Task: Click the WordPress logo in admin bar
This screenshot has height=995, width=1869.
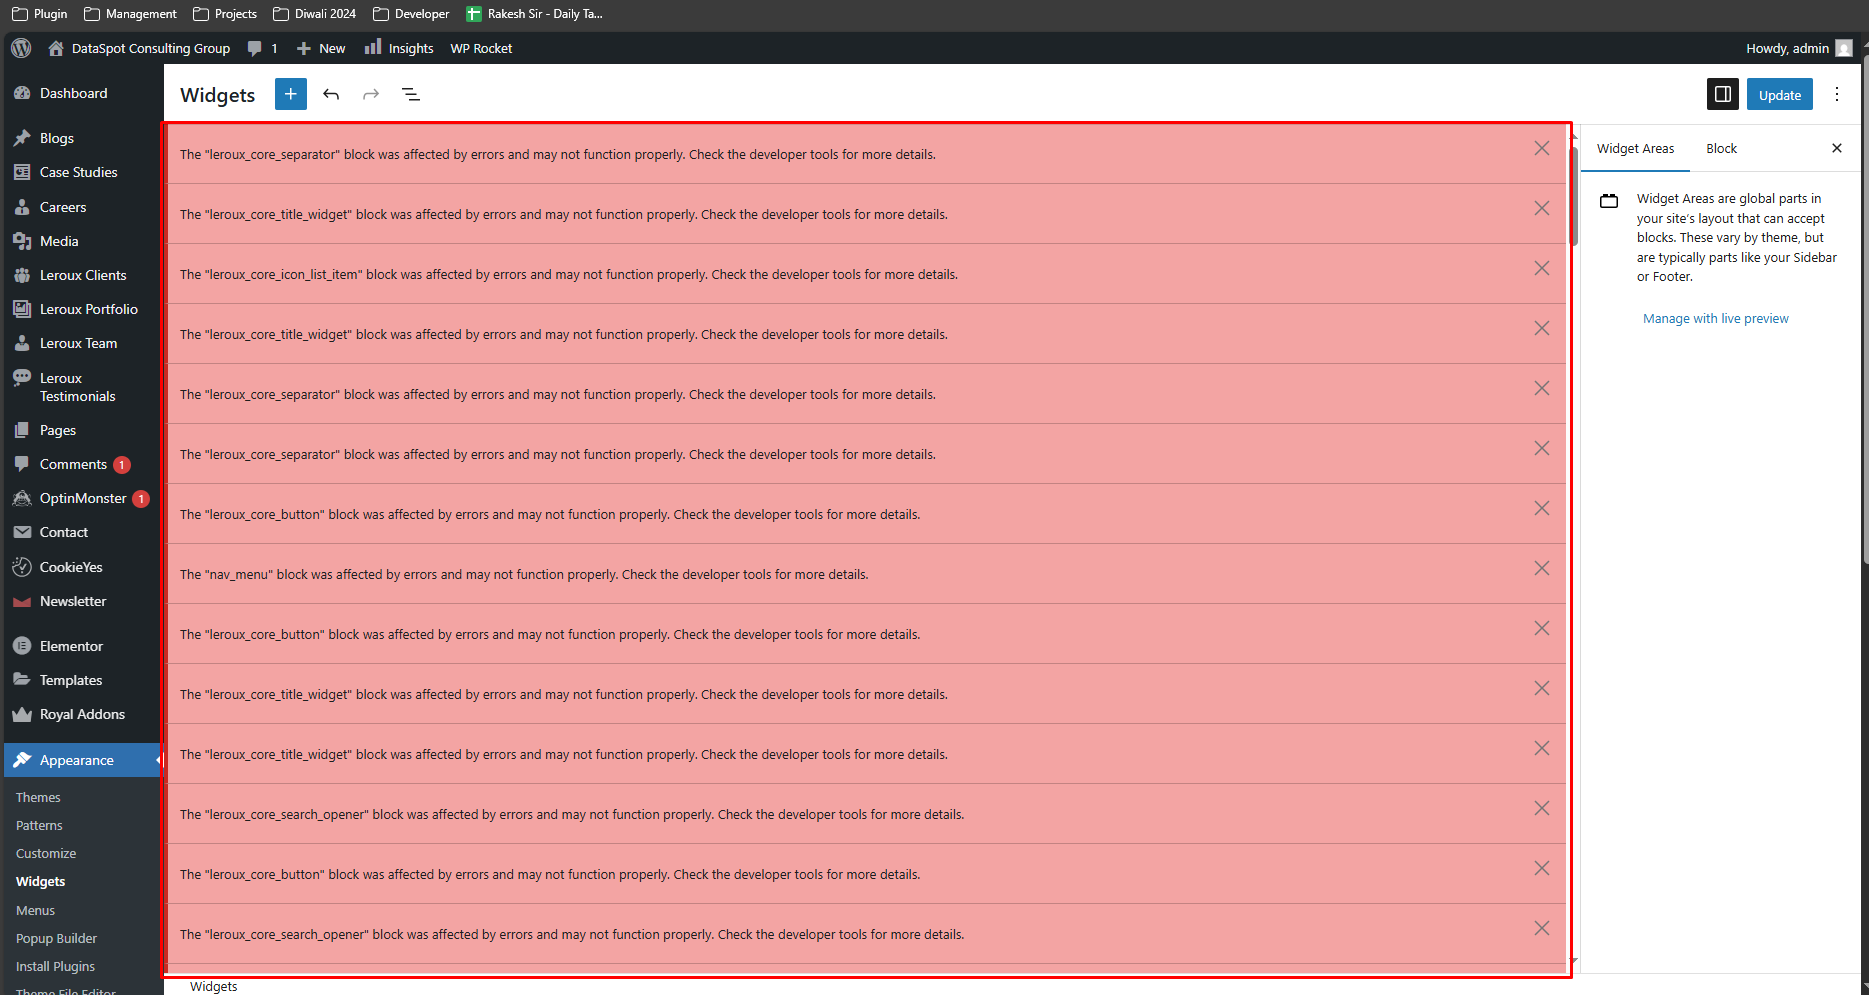Action: pos(21,48)
